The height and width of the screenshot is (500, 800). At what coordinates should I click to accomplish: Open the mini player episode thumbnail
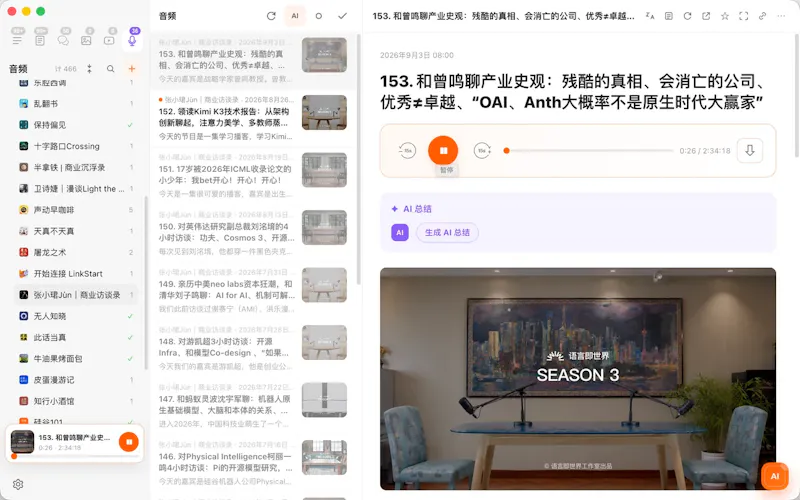(x=22, y=442)
